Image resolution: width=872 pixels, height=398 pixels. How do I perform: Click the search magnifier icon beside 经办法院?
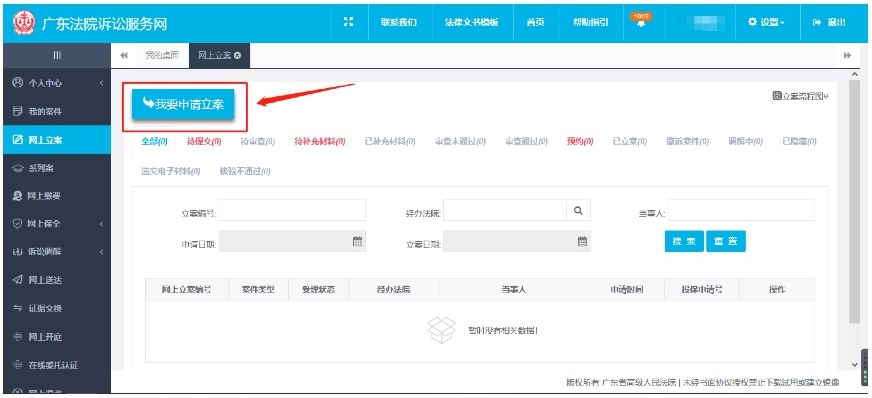pos(578,211)
